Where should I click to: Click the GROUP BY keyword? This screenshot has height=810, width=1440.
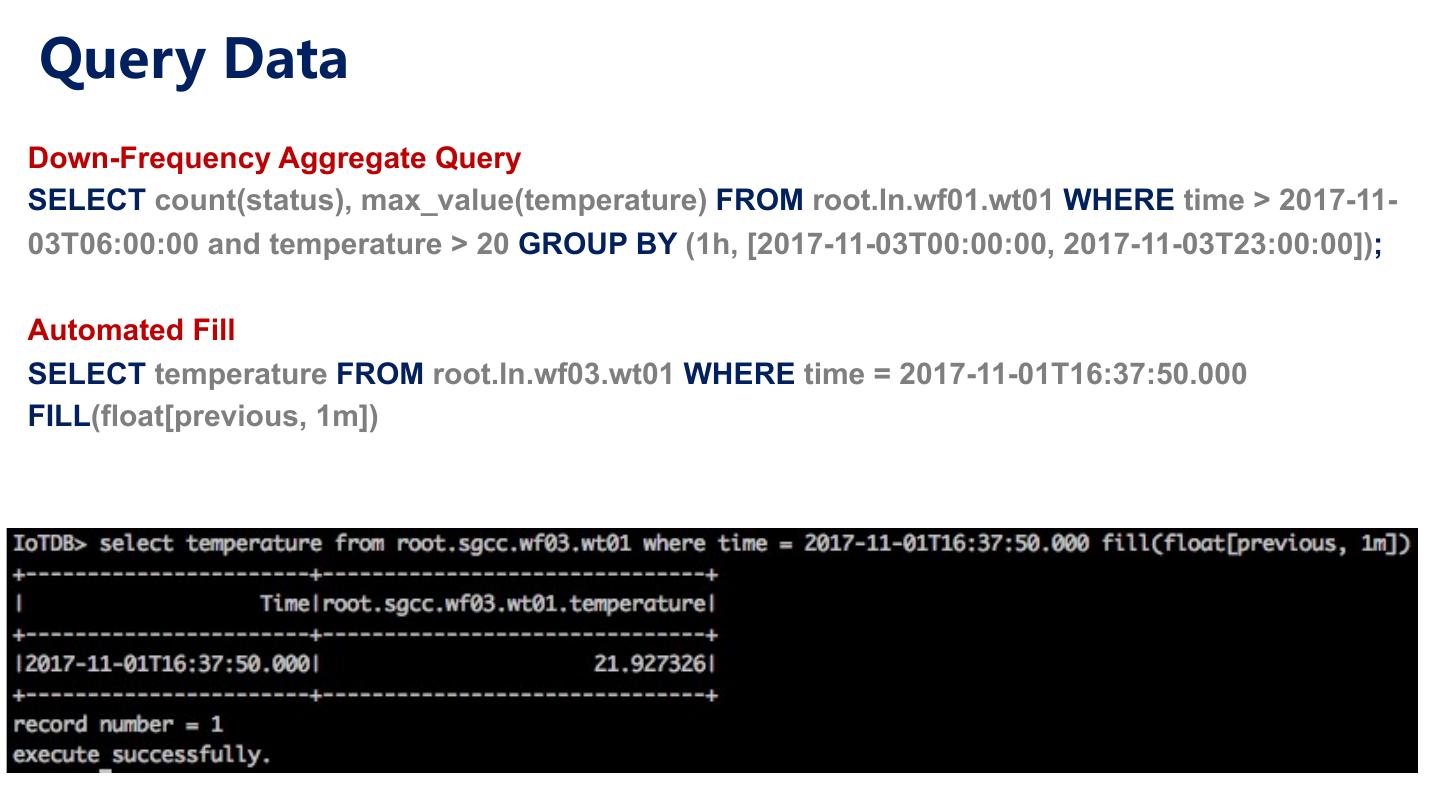pyautogui.click(x=597, y=244)
